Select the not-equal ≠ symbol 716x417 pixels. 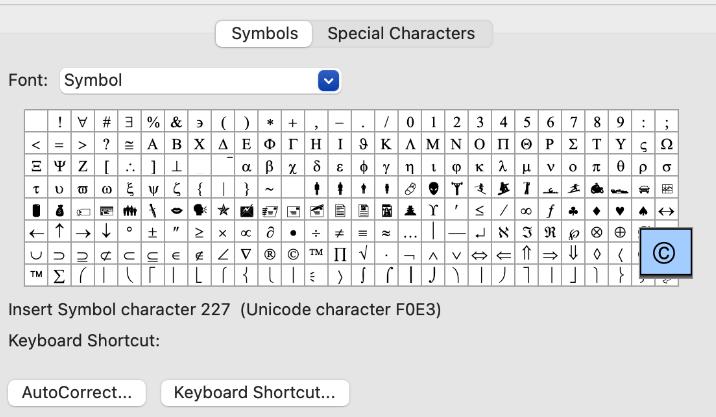click(x=339, y=232)
